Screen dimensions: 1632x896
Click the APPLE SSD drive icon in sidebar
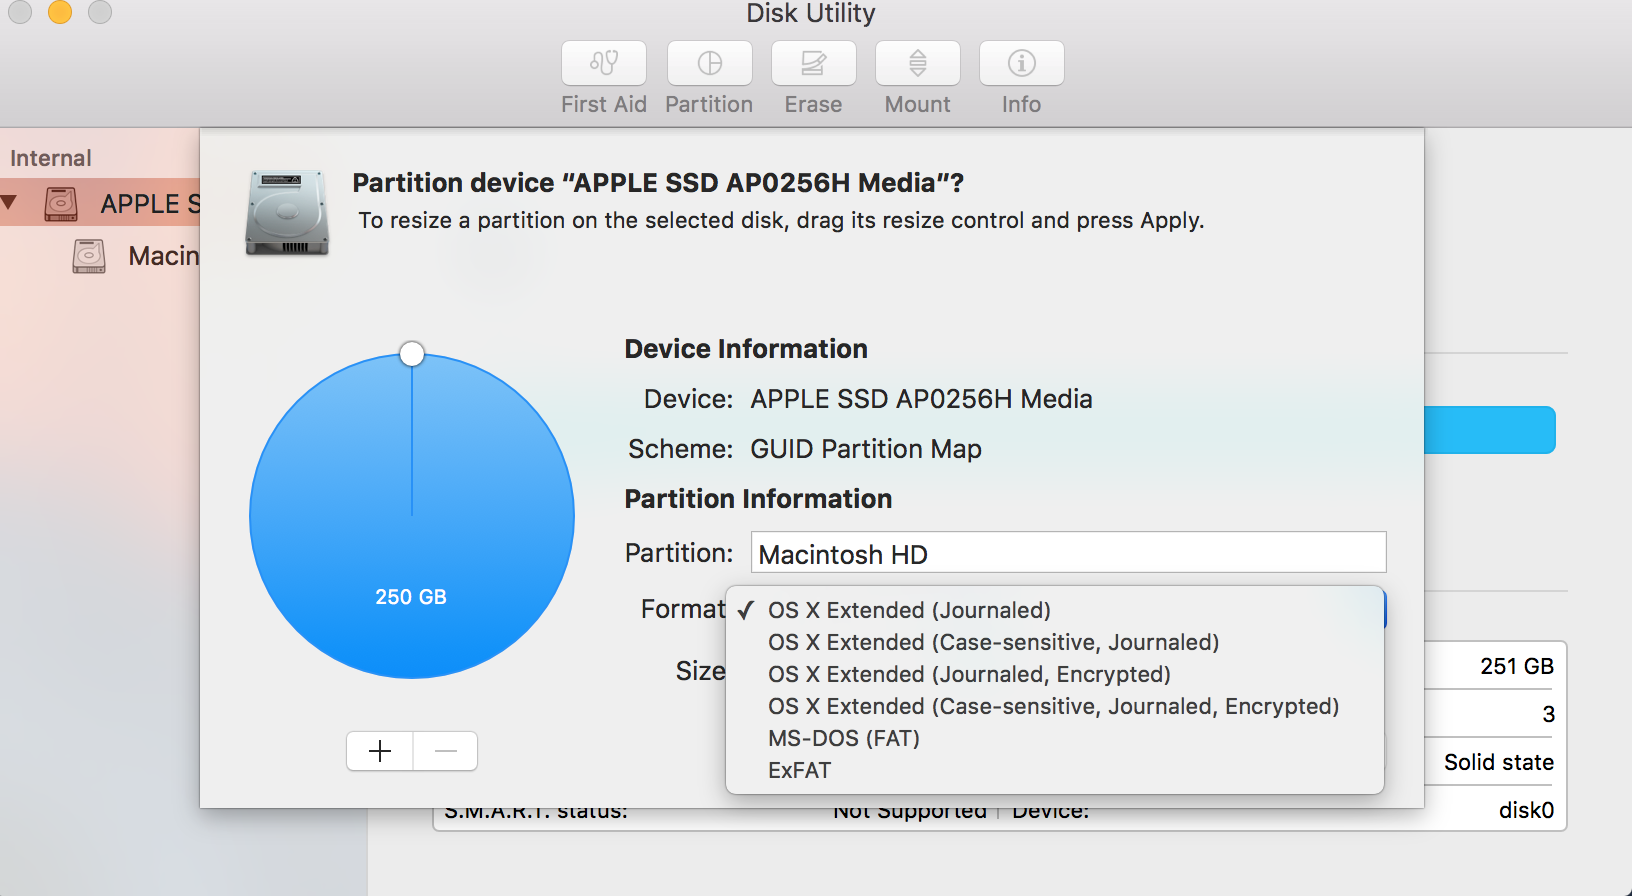[61, 203]
